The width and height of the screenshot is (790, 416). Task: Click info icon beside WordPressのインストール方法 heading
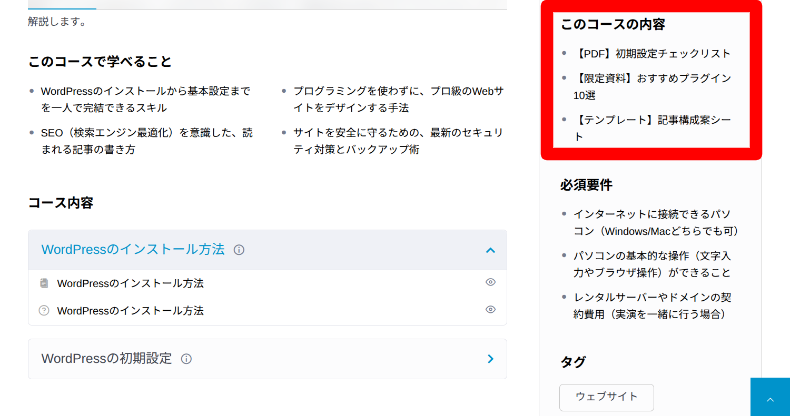239,250
